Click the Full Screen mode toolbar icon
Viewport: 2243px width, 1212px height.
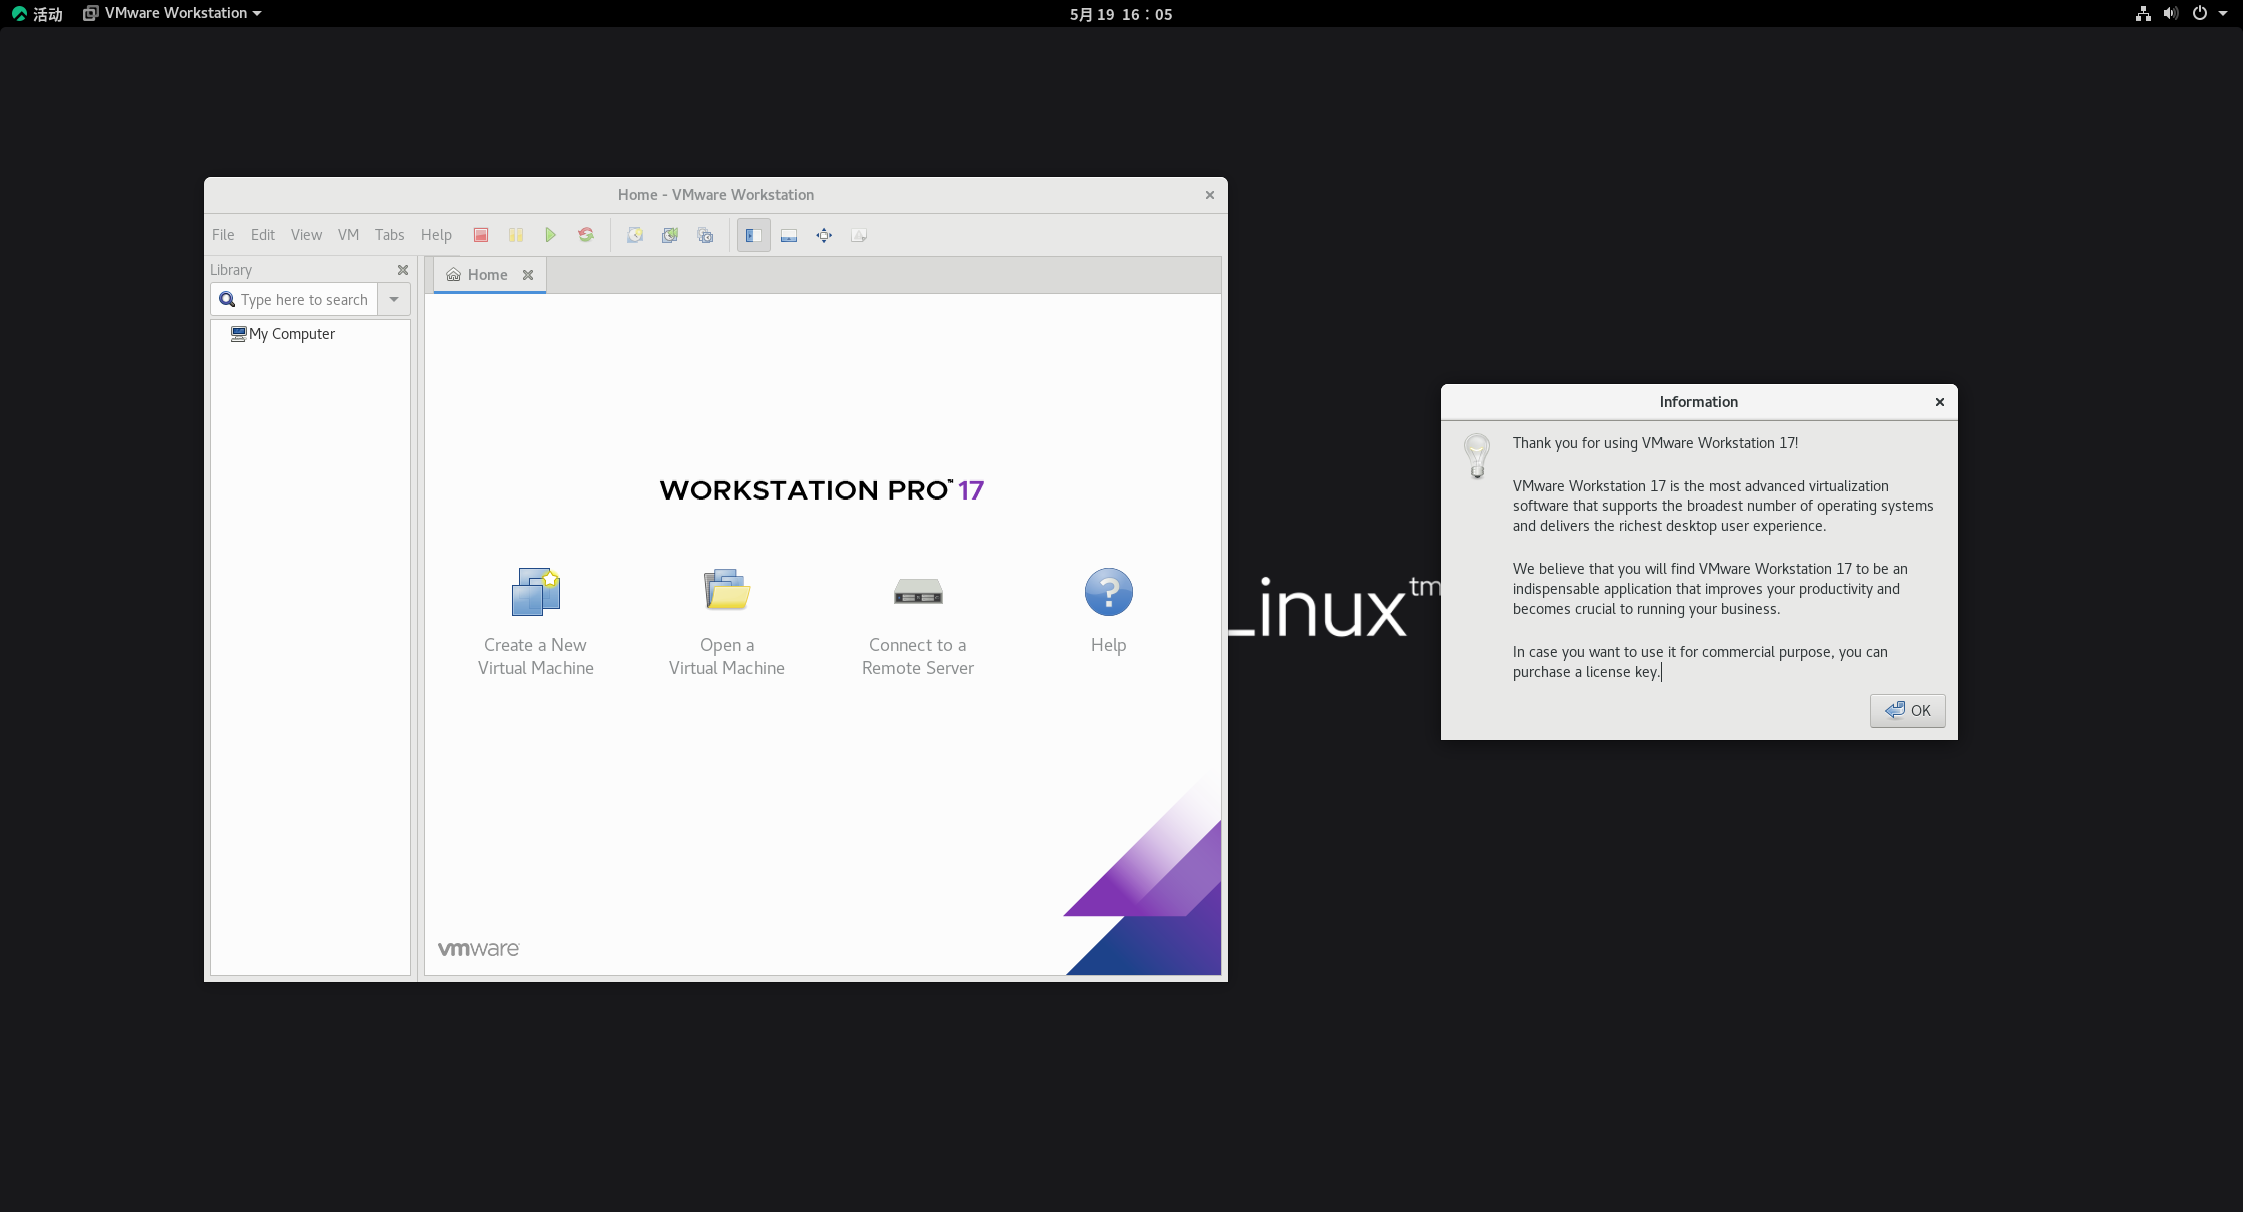(x=824, y=235)
